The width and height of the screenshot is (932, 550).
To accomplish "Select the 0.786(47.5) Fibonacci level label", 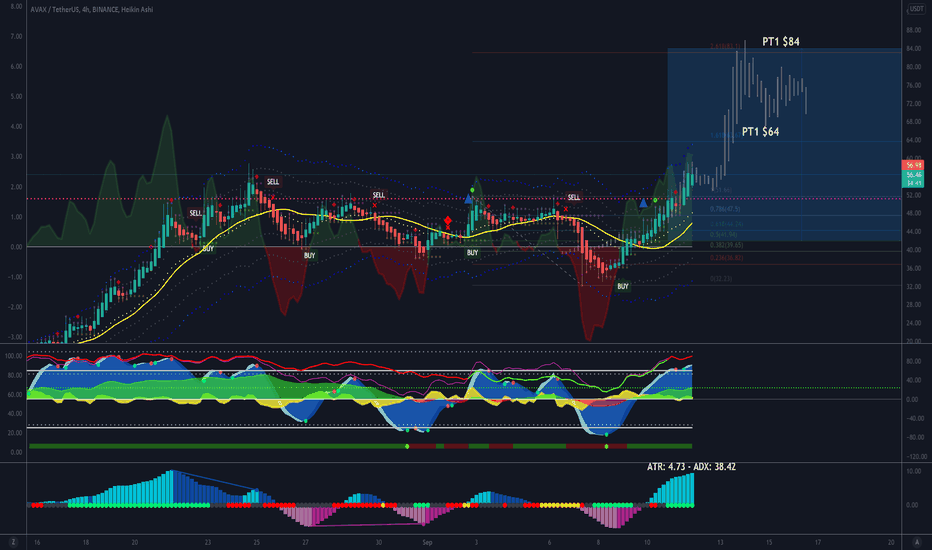I will [725, 209].
